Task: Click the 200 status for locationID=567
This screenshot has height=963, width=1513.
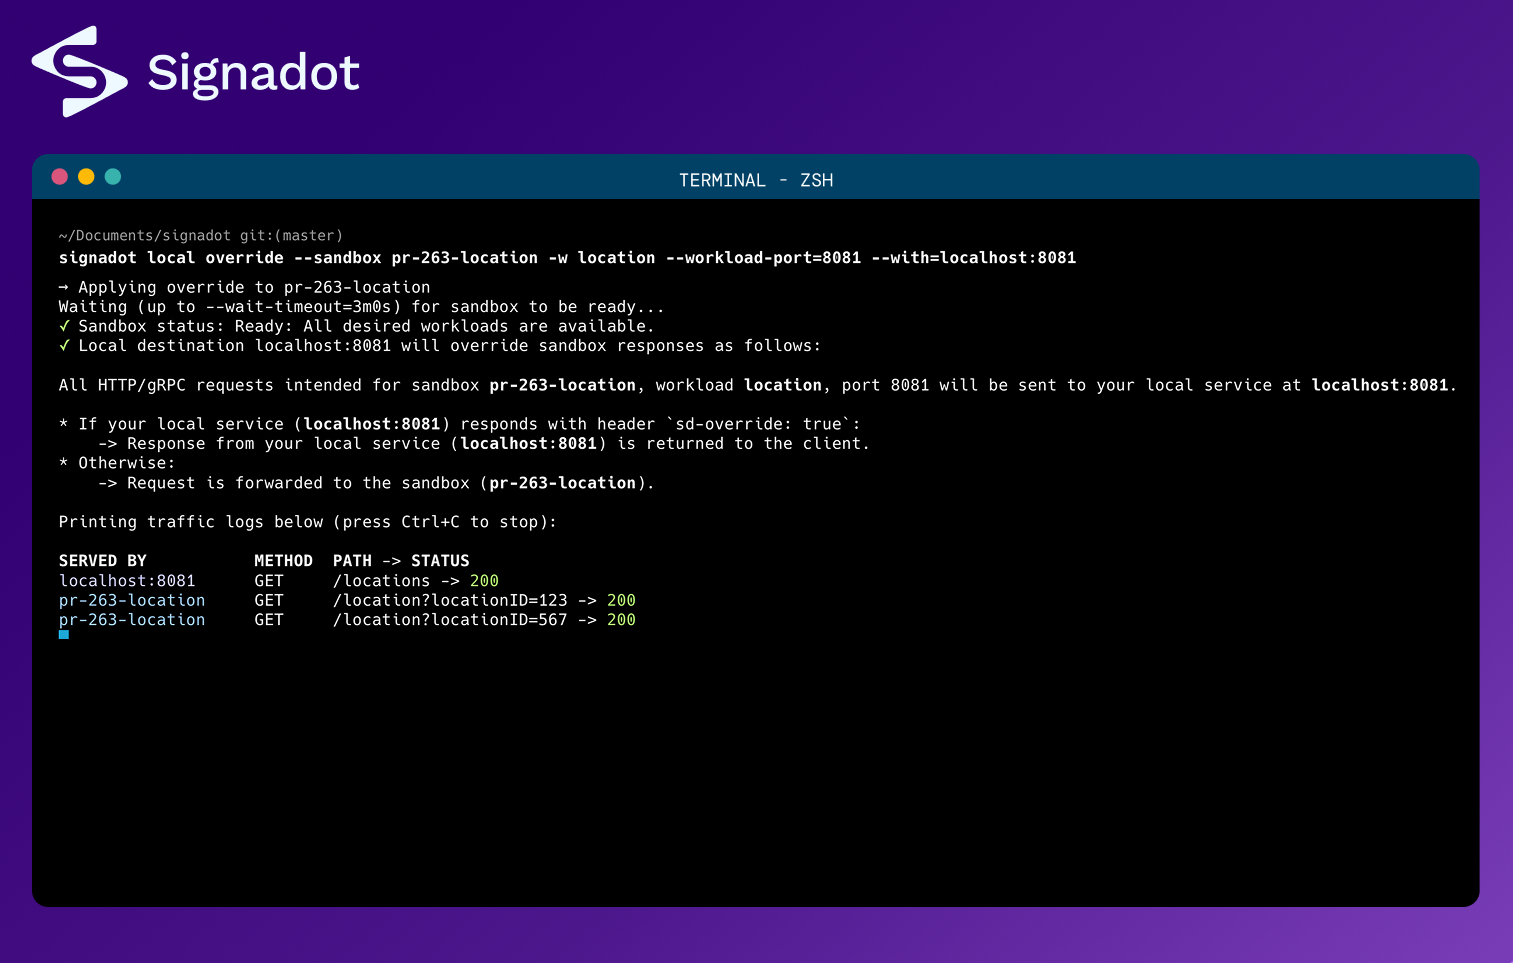Action: click(x=620, y=619)
